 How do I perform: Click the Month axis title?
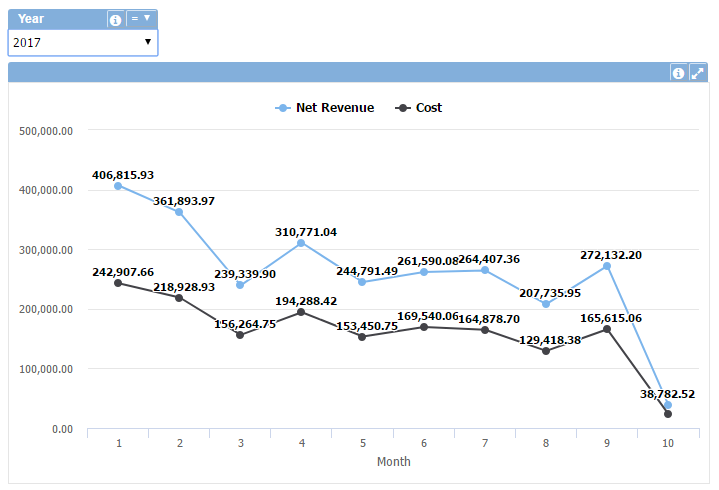393,462
